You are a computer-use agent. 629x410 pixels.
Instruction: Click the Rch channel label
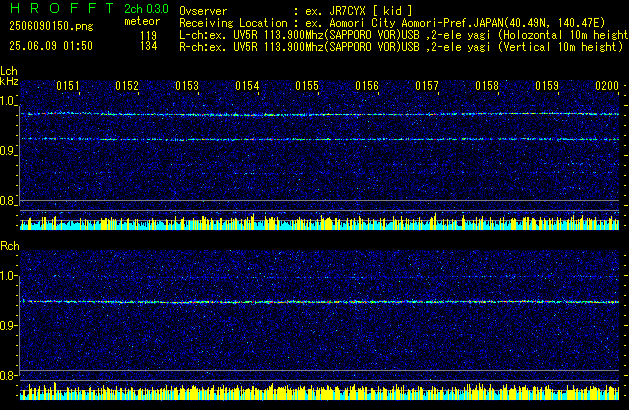(10, 246)
